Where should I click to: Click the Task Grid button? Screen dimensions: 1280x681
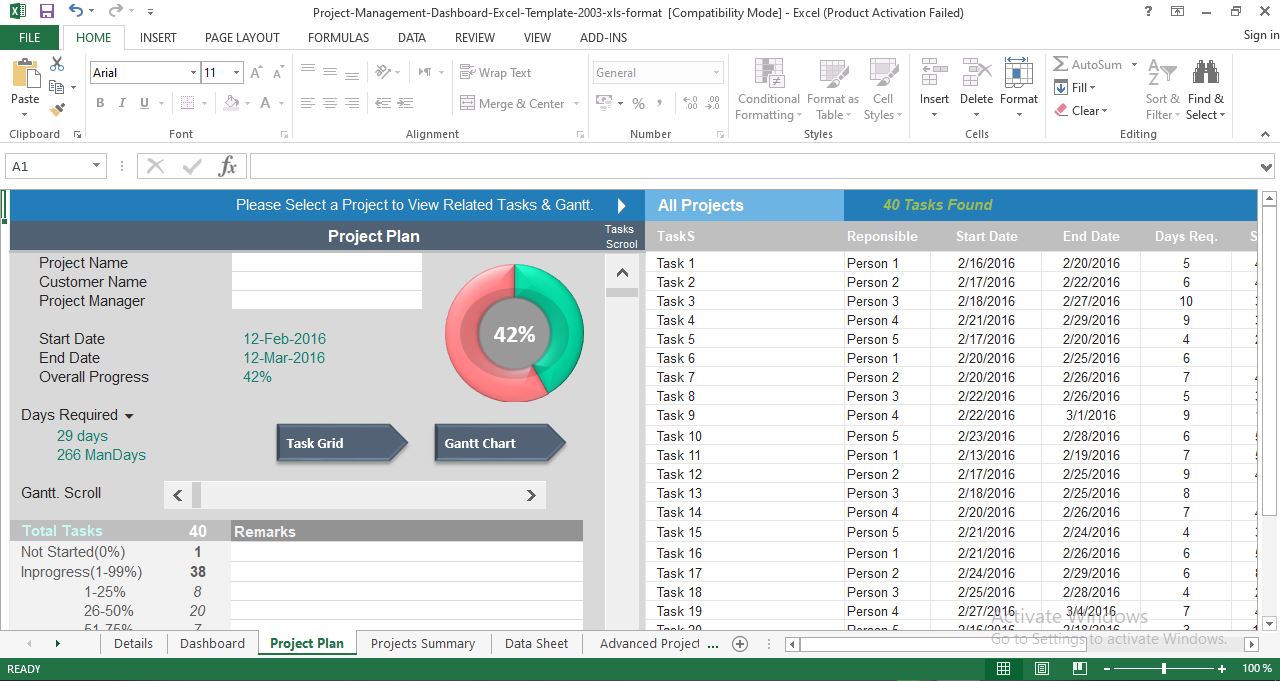coord(340,442)
